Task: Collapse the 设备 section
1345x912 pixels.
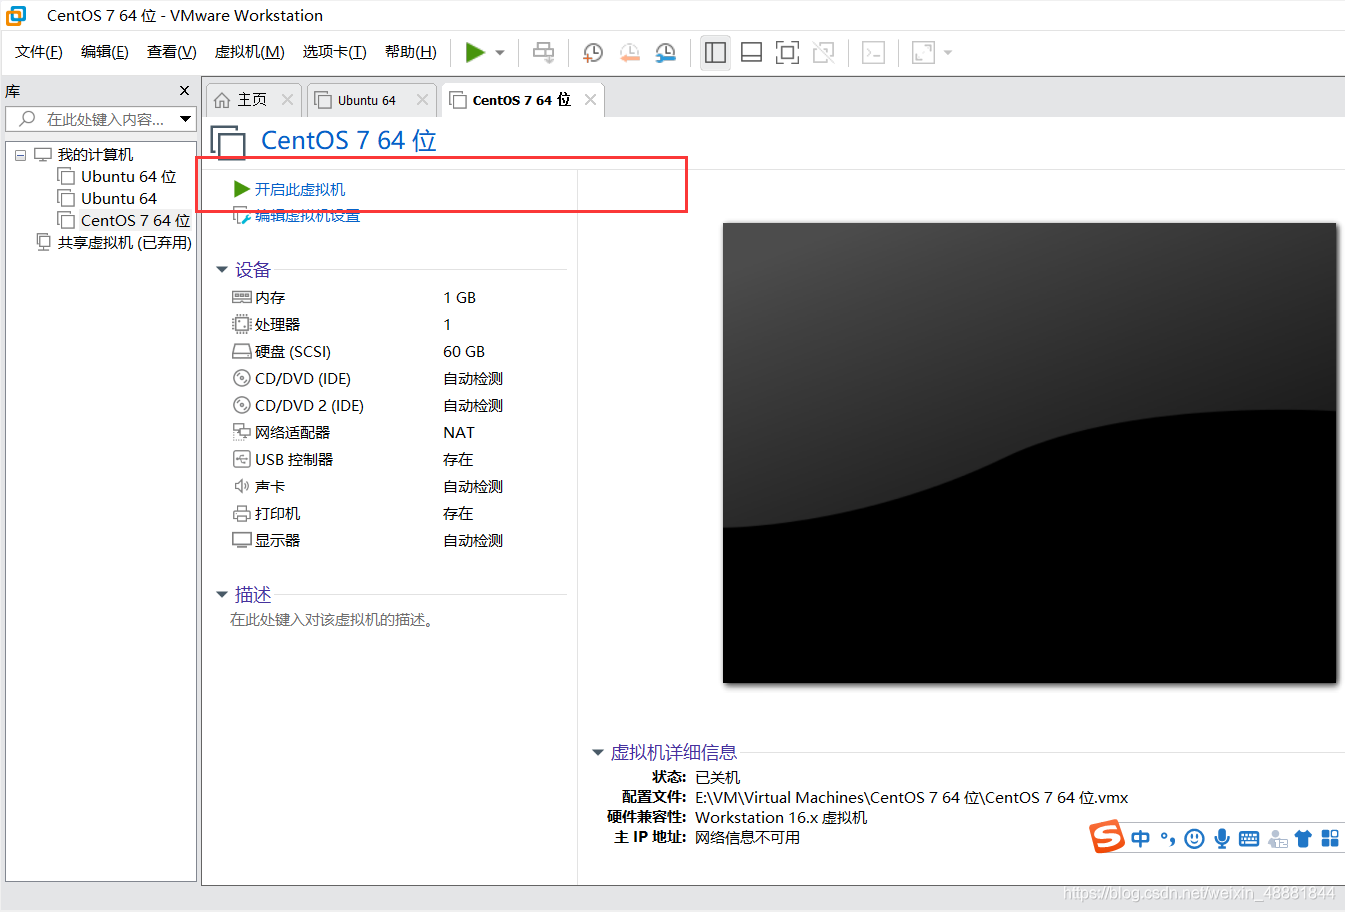Action: tap(222, 270)
